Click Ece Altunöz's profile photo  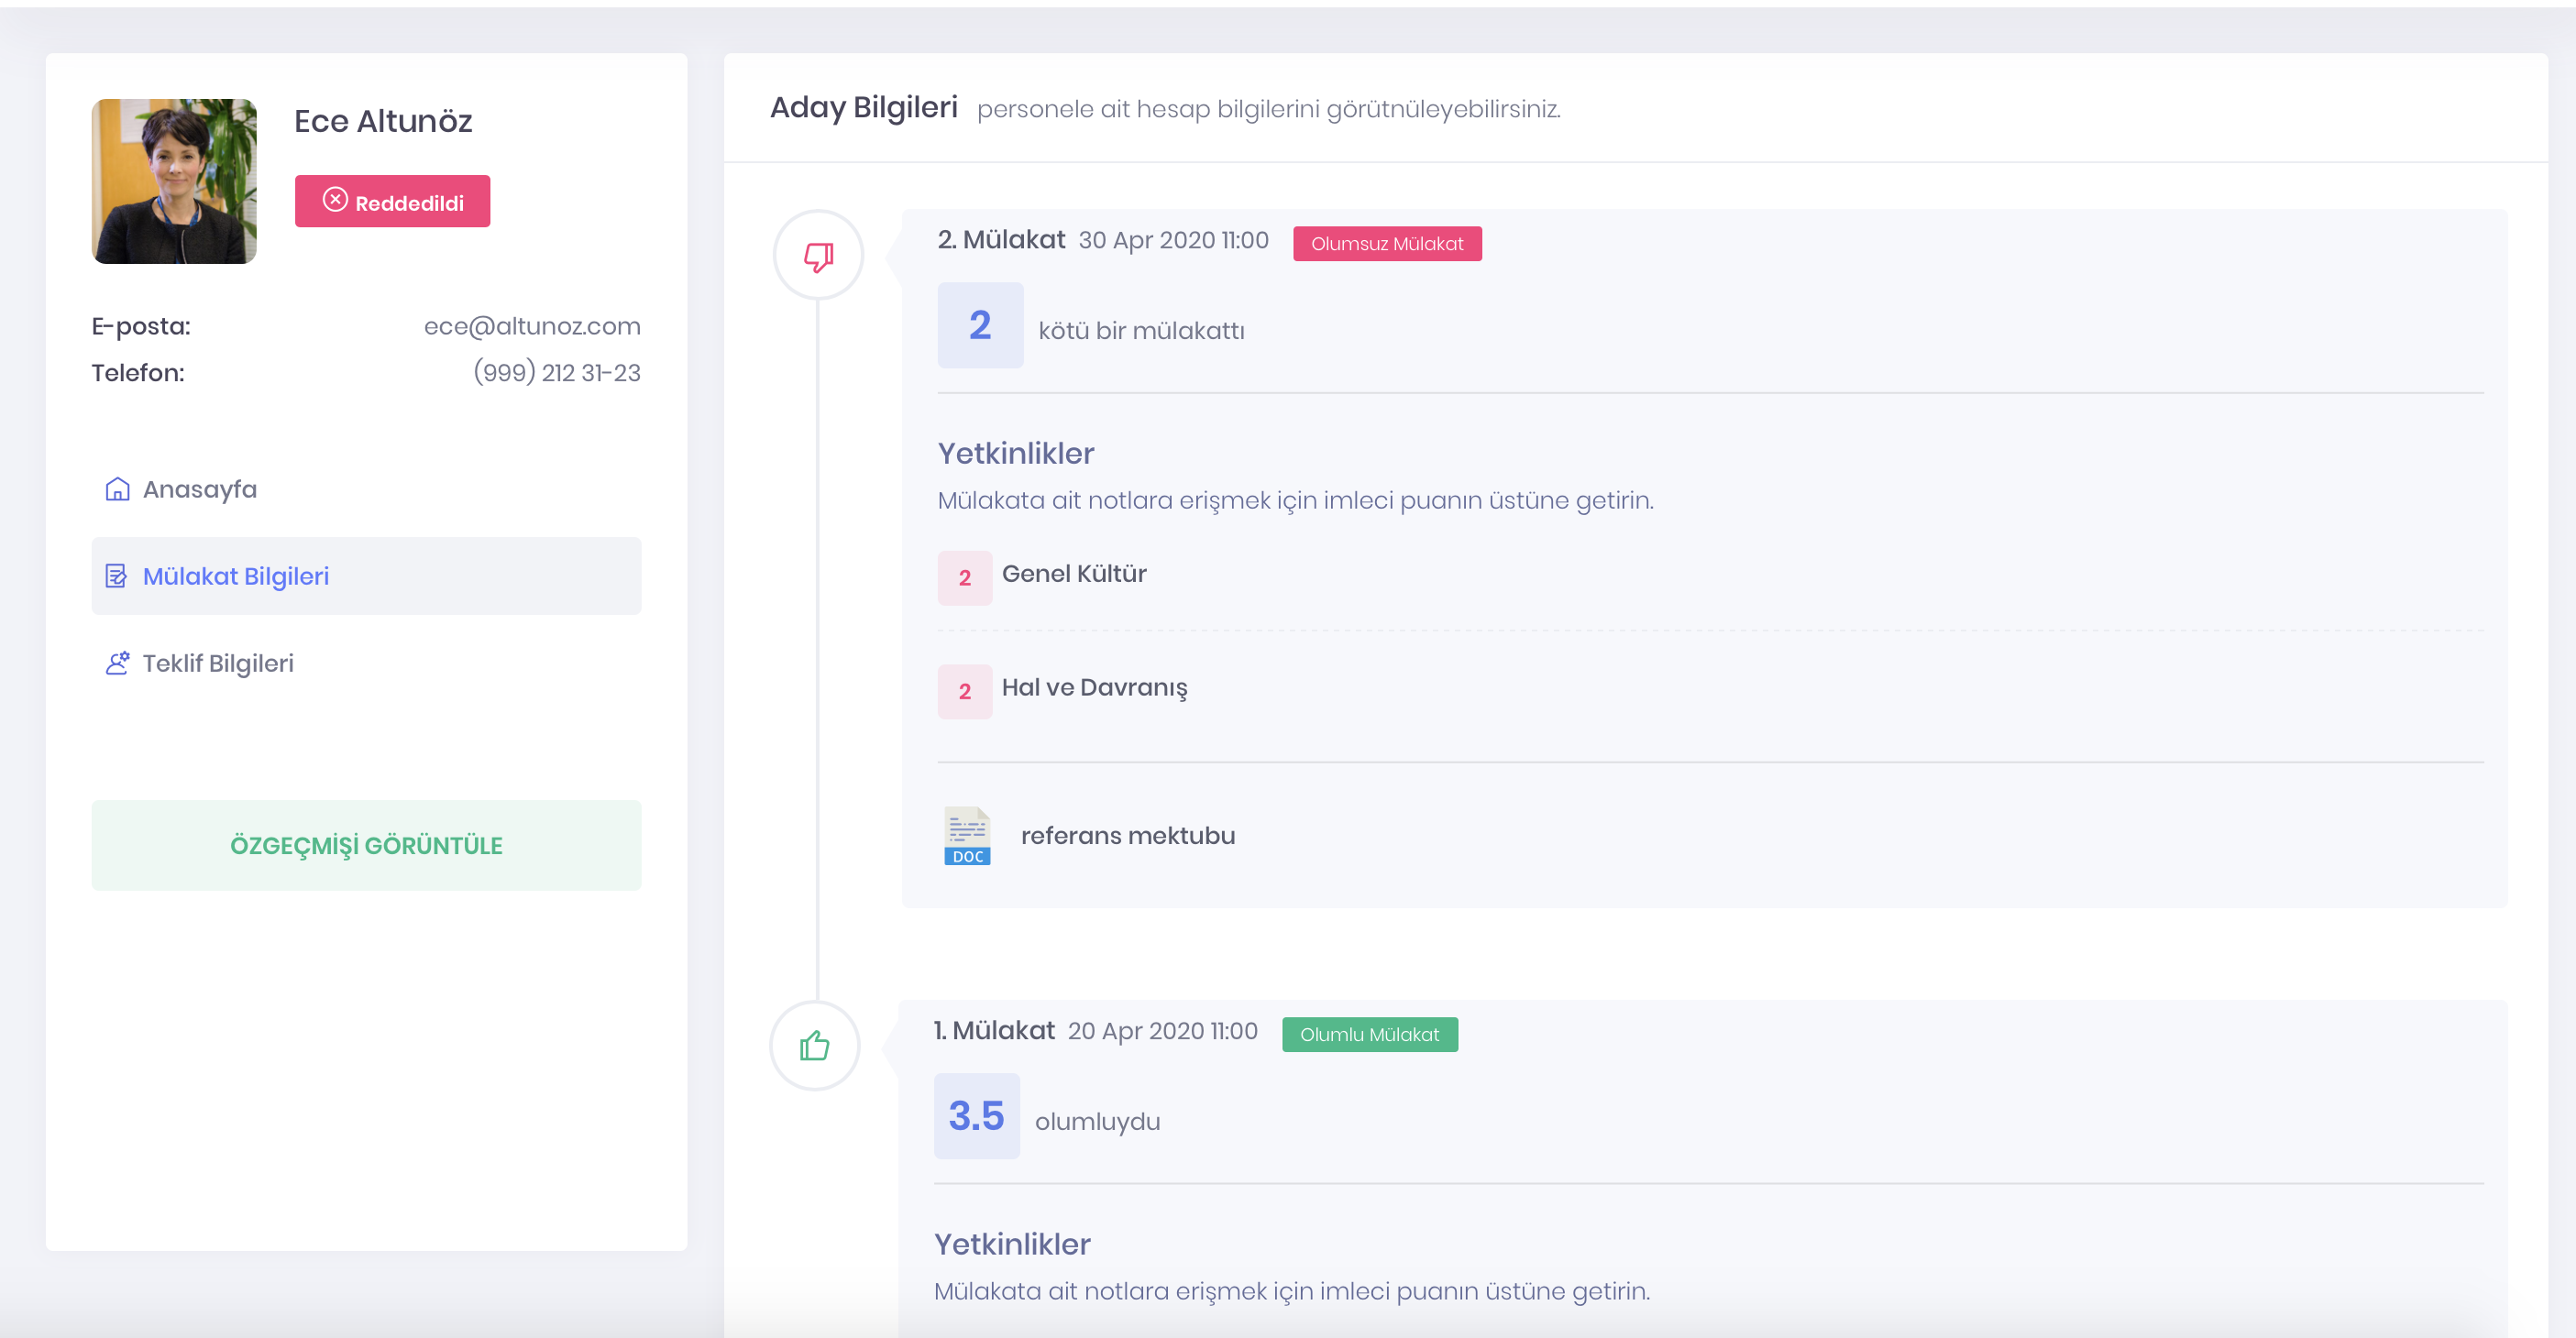174,181
